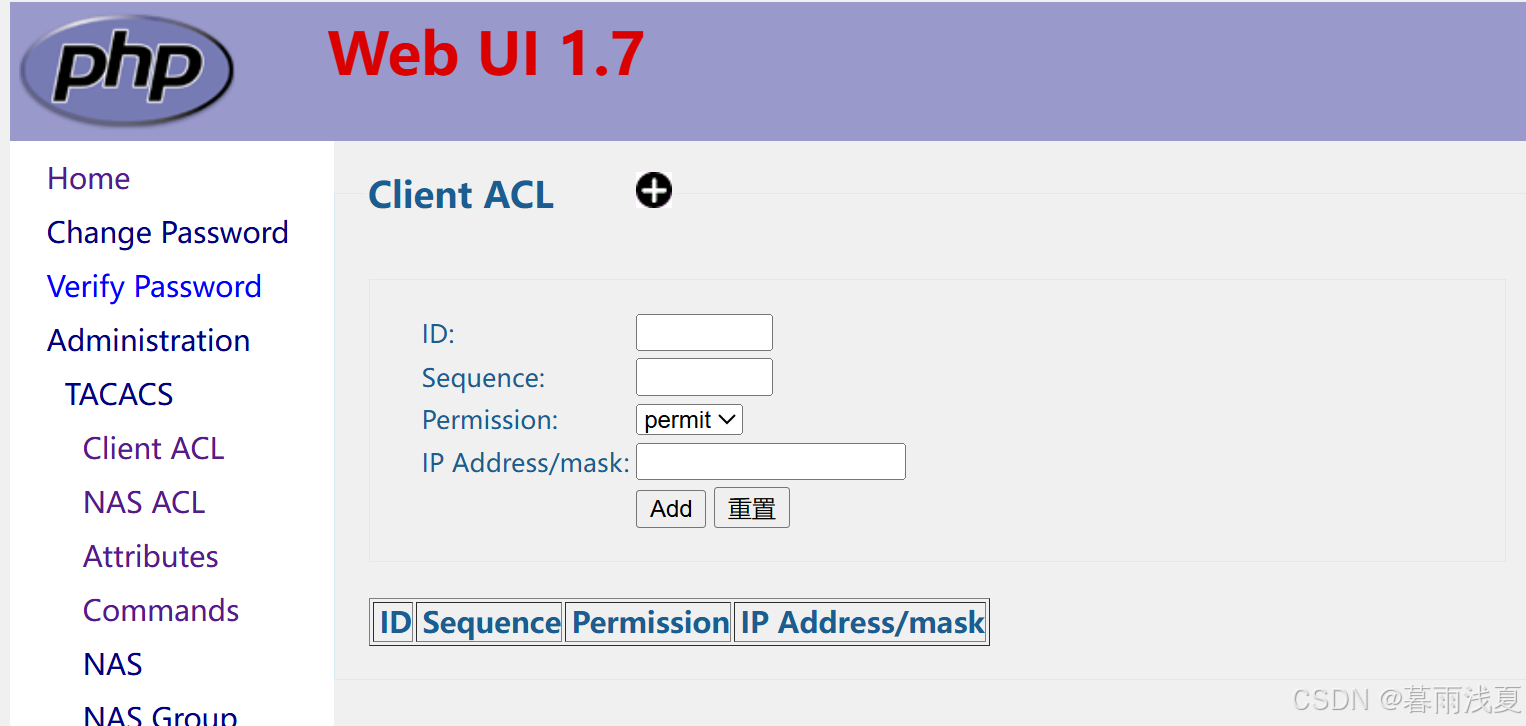Image resolution: width=1526 pixels, height=726 pixels.
Task: Click the PHP logo in the header
Action: coord(127,70)
